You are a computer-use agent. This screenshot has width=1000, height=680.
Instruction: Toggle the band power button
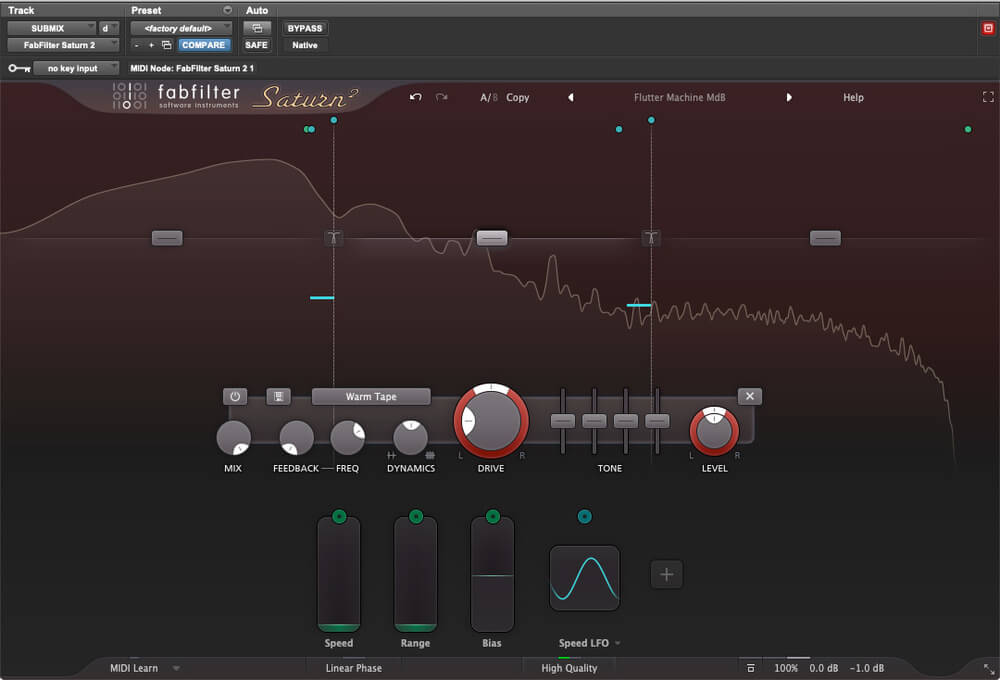pyautogui.click(x=235, y=397)
